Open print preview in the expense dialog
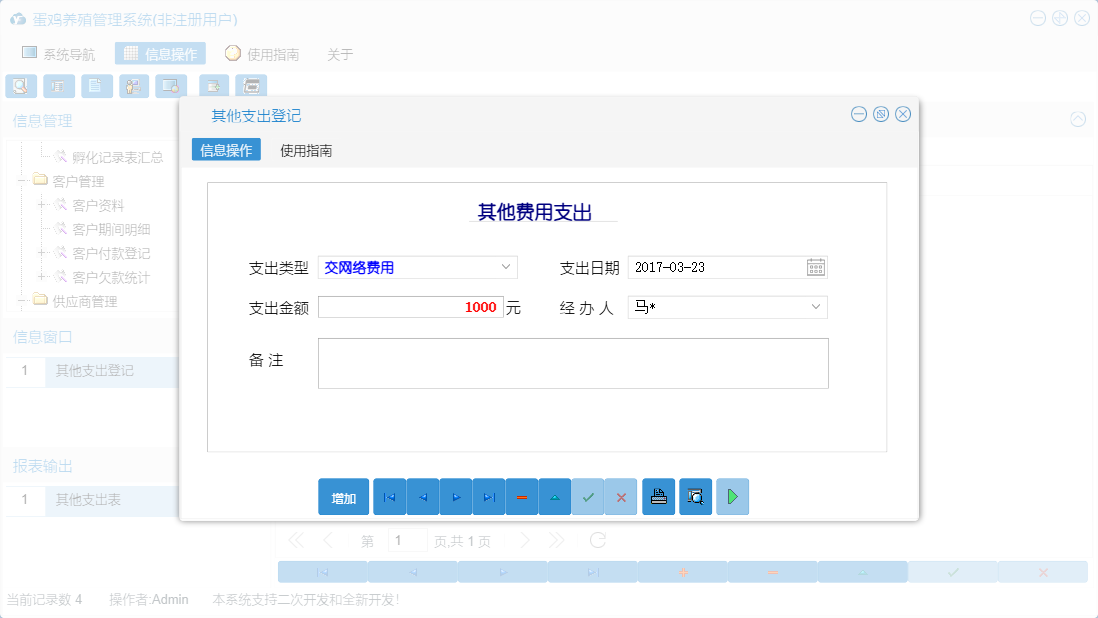Viewport: 1098px width, 618px height. pyautogui.click(x=695, y=497)
